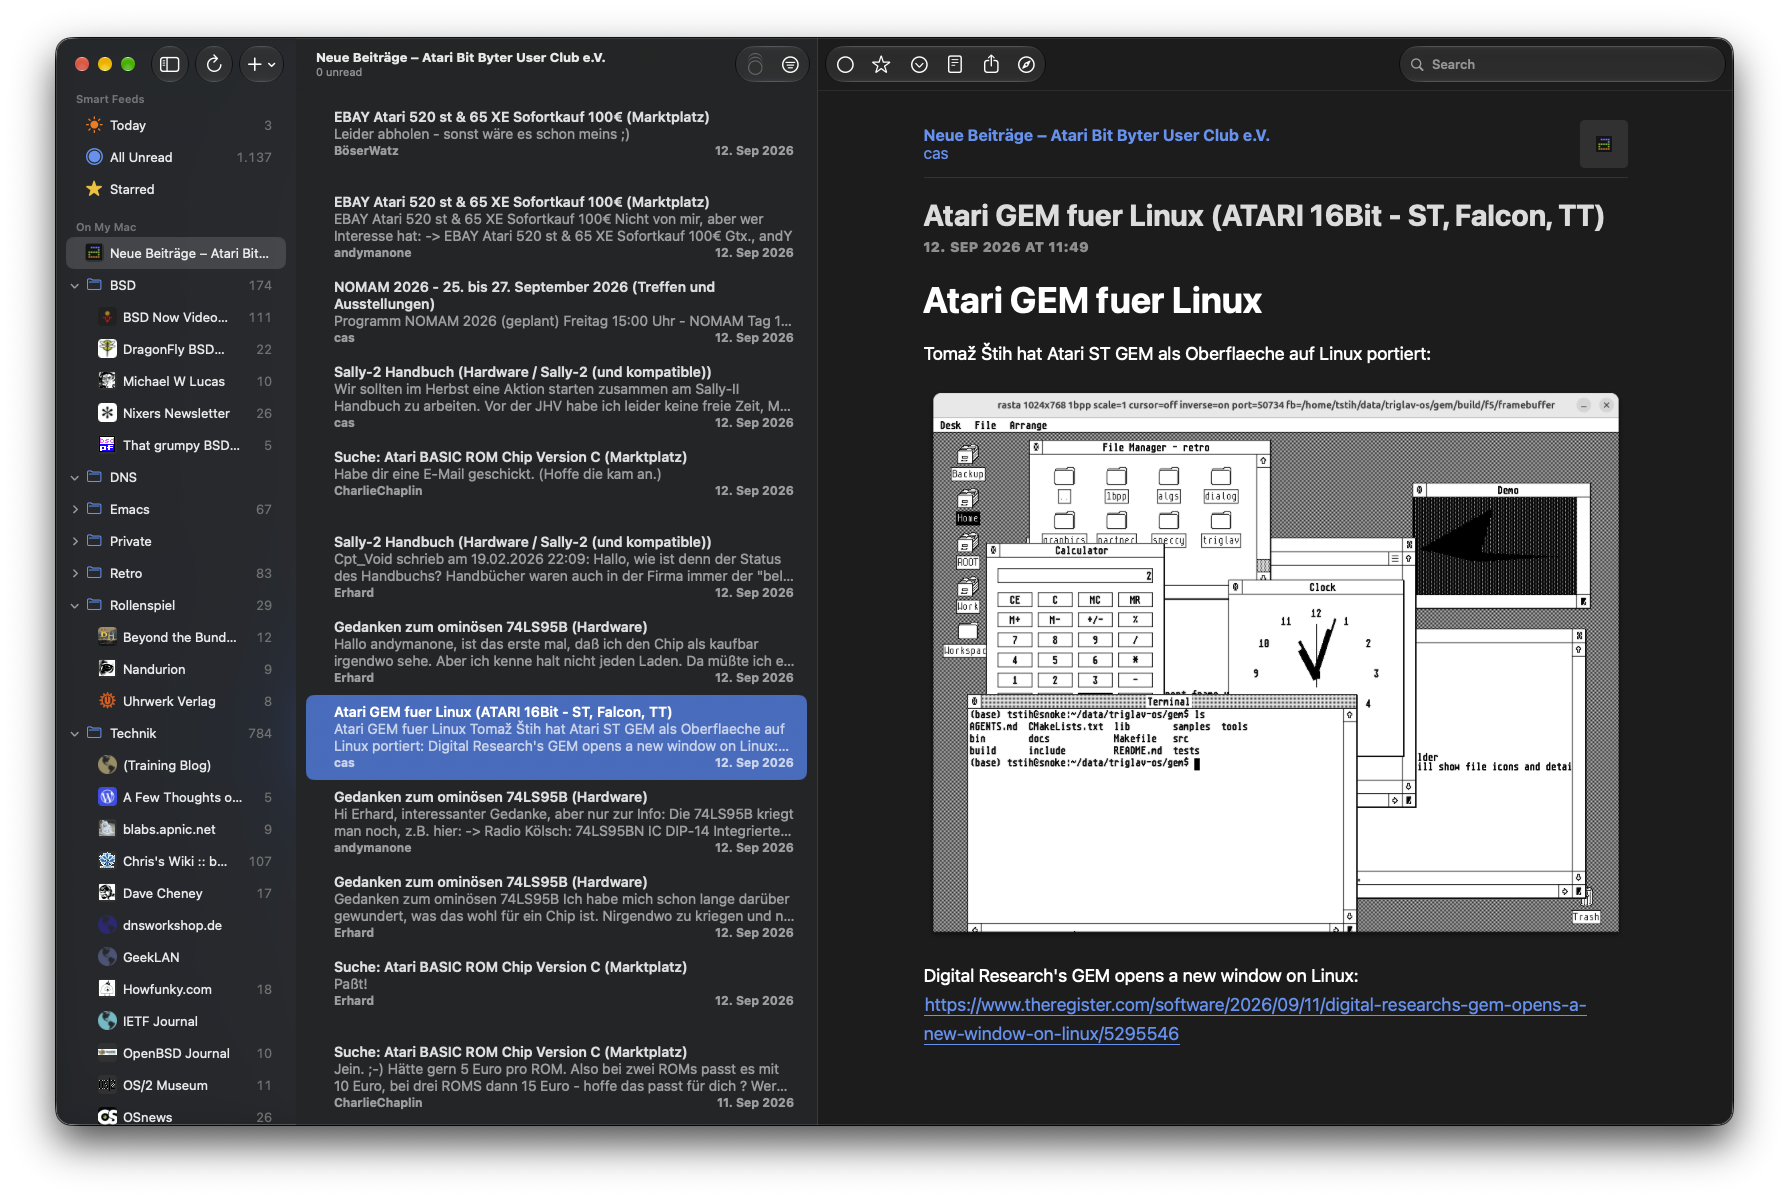Open Sally-2 Handbuch article by Erhard

(556, 567)
